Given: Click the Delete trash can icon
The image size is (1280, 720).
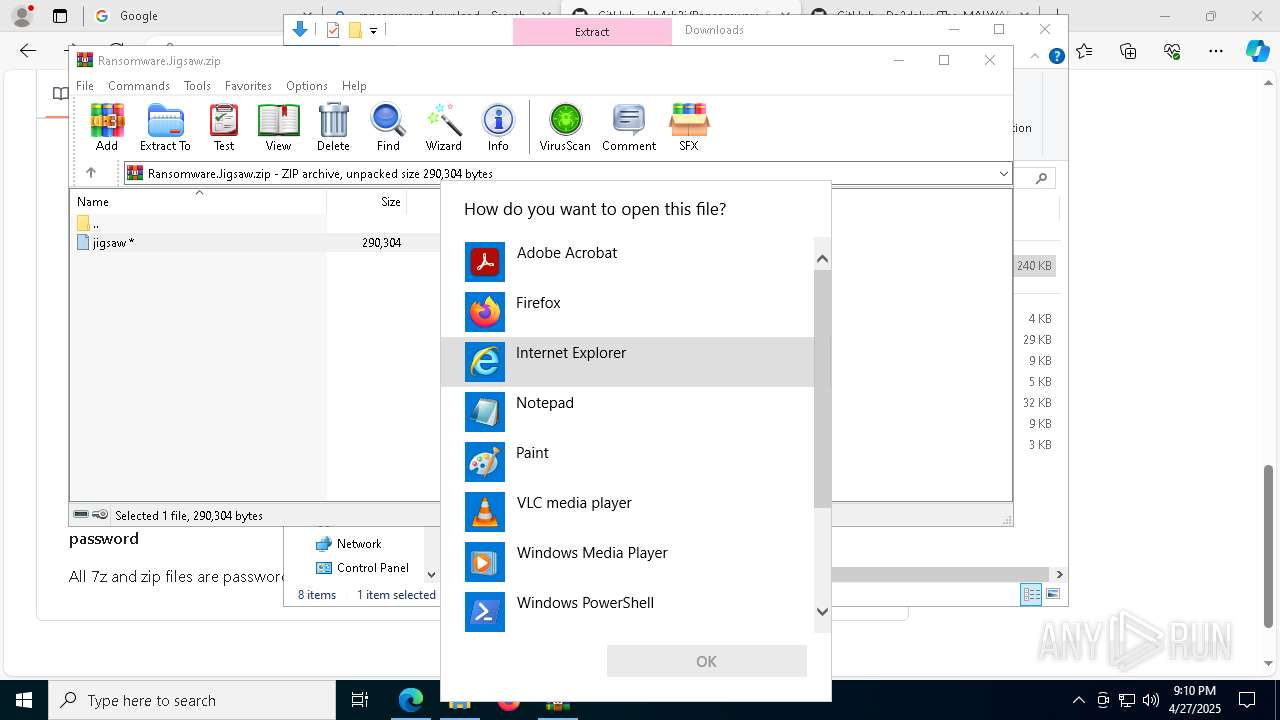Looking at the screenshot, I should (x=333, y=127).
